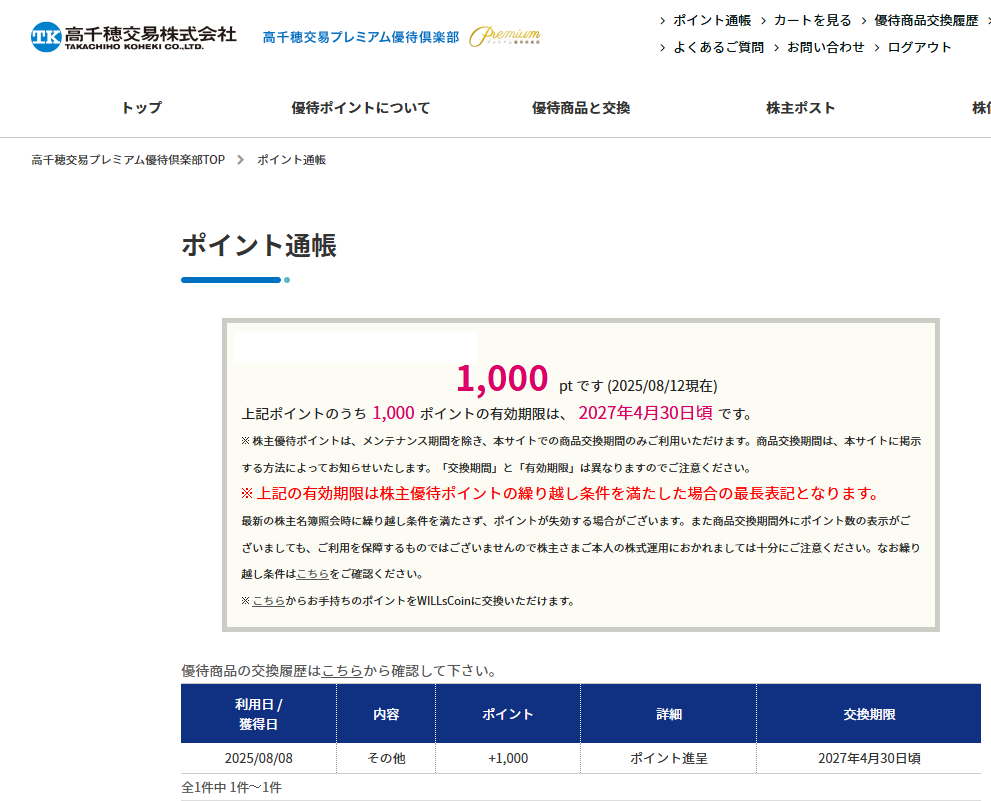The height and width of the screenshot is (801, 991).
Task: Open 株主ポスト navigation item
Action: (x=800, y=108)
